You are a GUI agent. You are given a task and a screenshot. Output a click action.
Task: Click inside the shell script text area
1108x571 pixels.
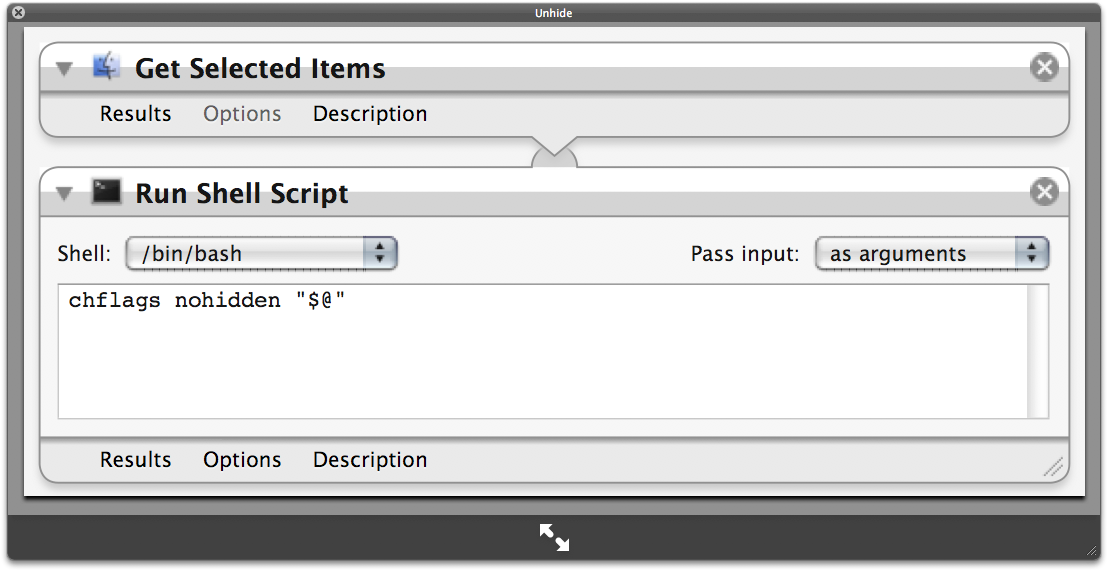point(543,351)
